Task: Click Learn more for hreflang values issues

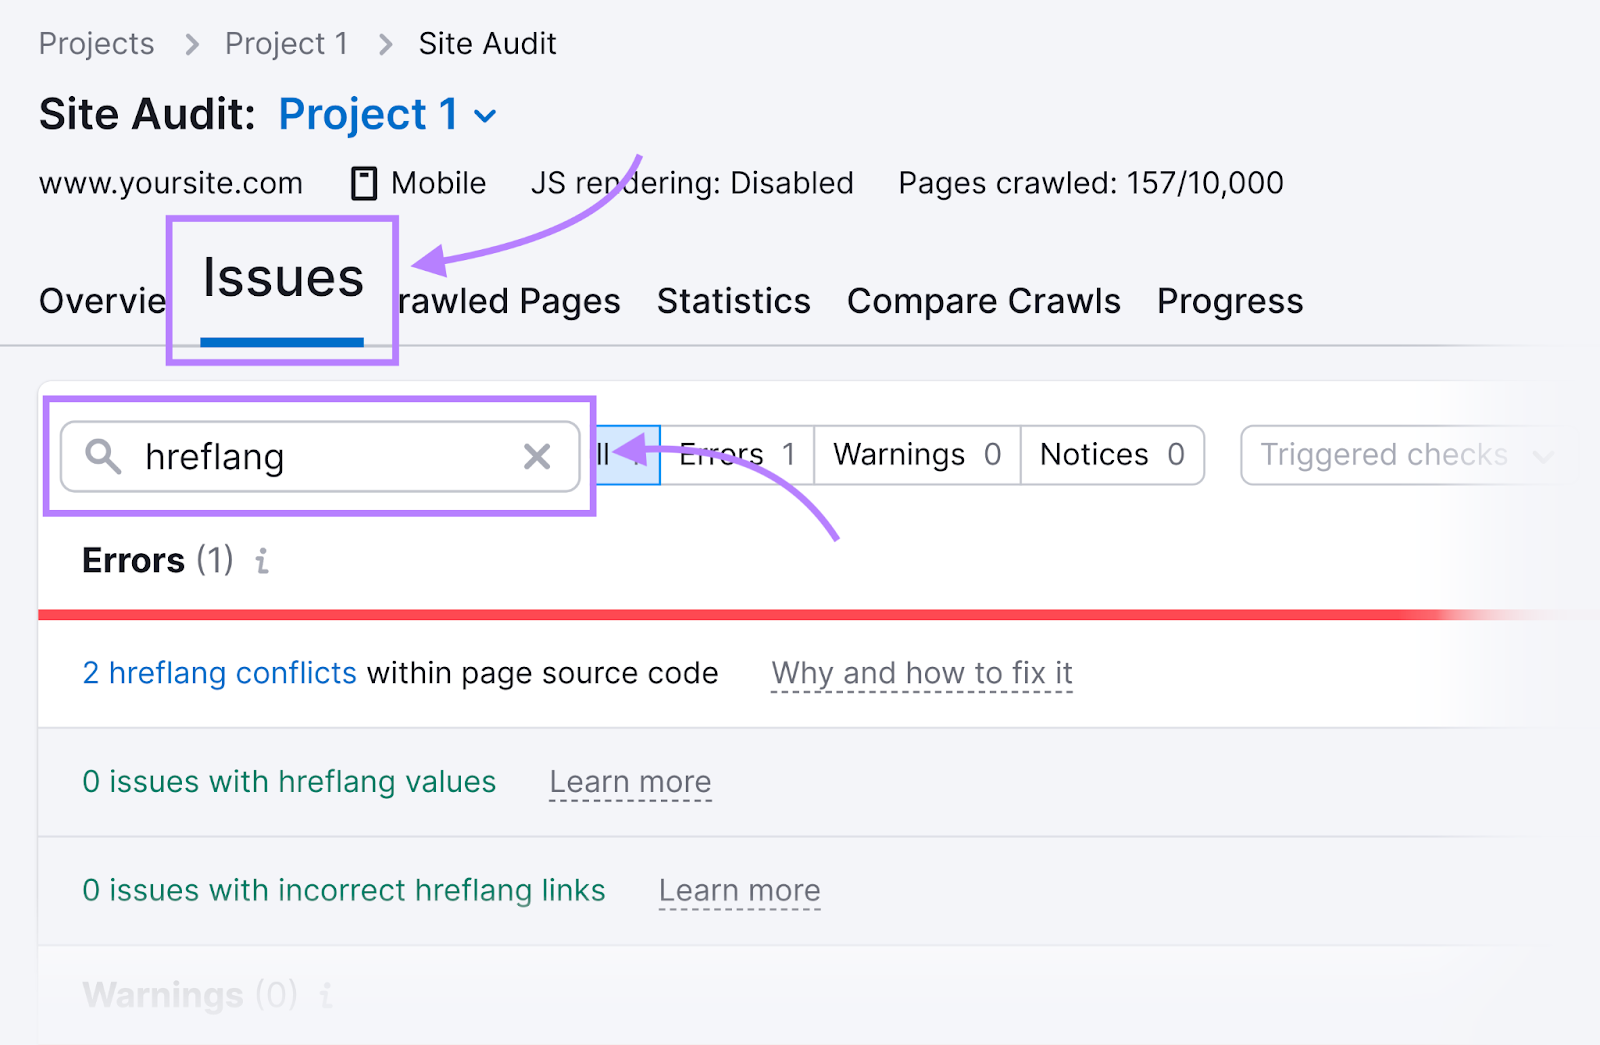Action: click(x=629, y=782)
